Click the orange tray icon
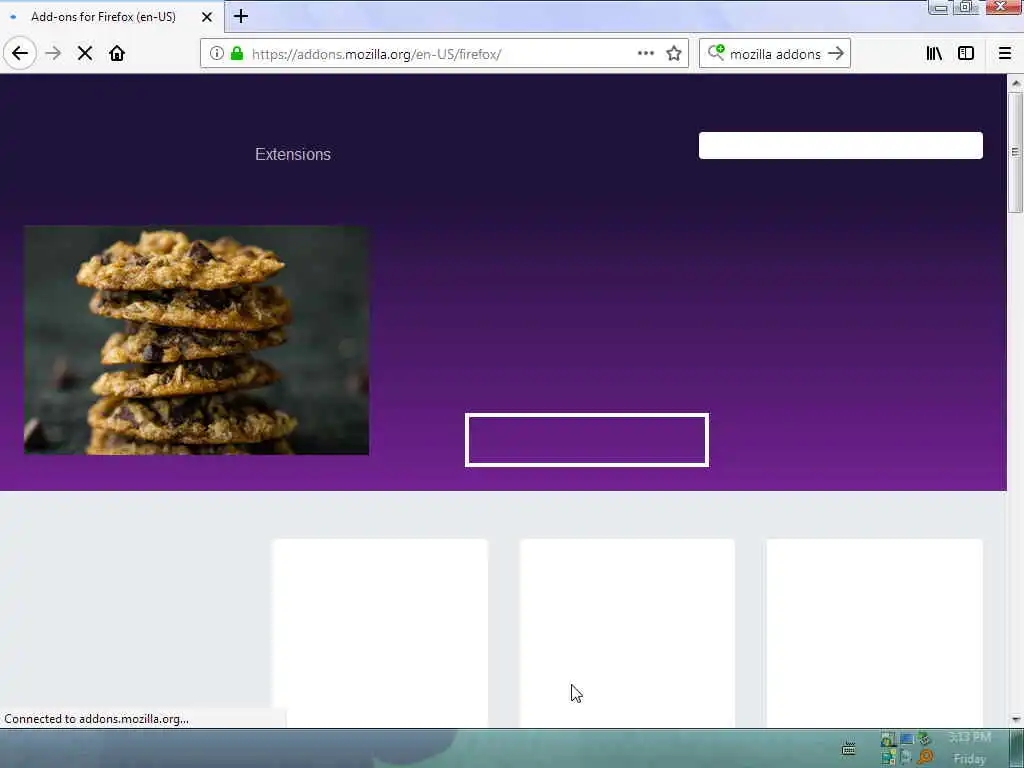Viewport: 1024px width, 768px height. [x=925, y=757]
